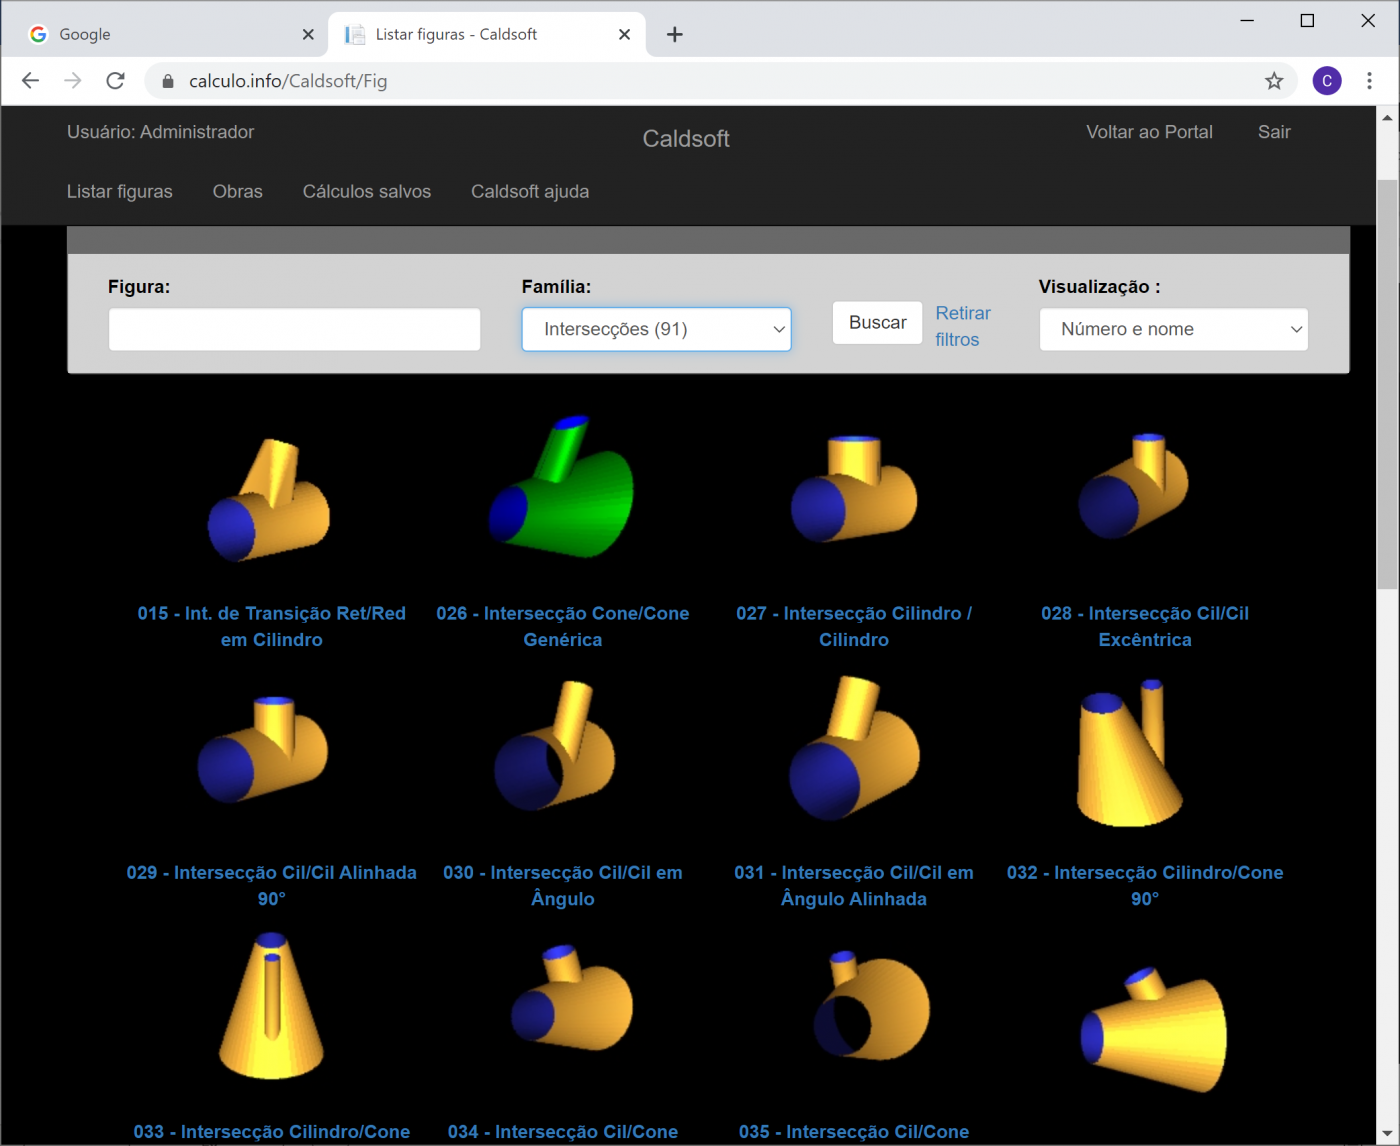
Task: Open the Cálculos salvos menu item
Action: click(x=367, y=192)
